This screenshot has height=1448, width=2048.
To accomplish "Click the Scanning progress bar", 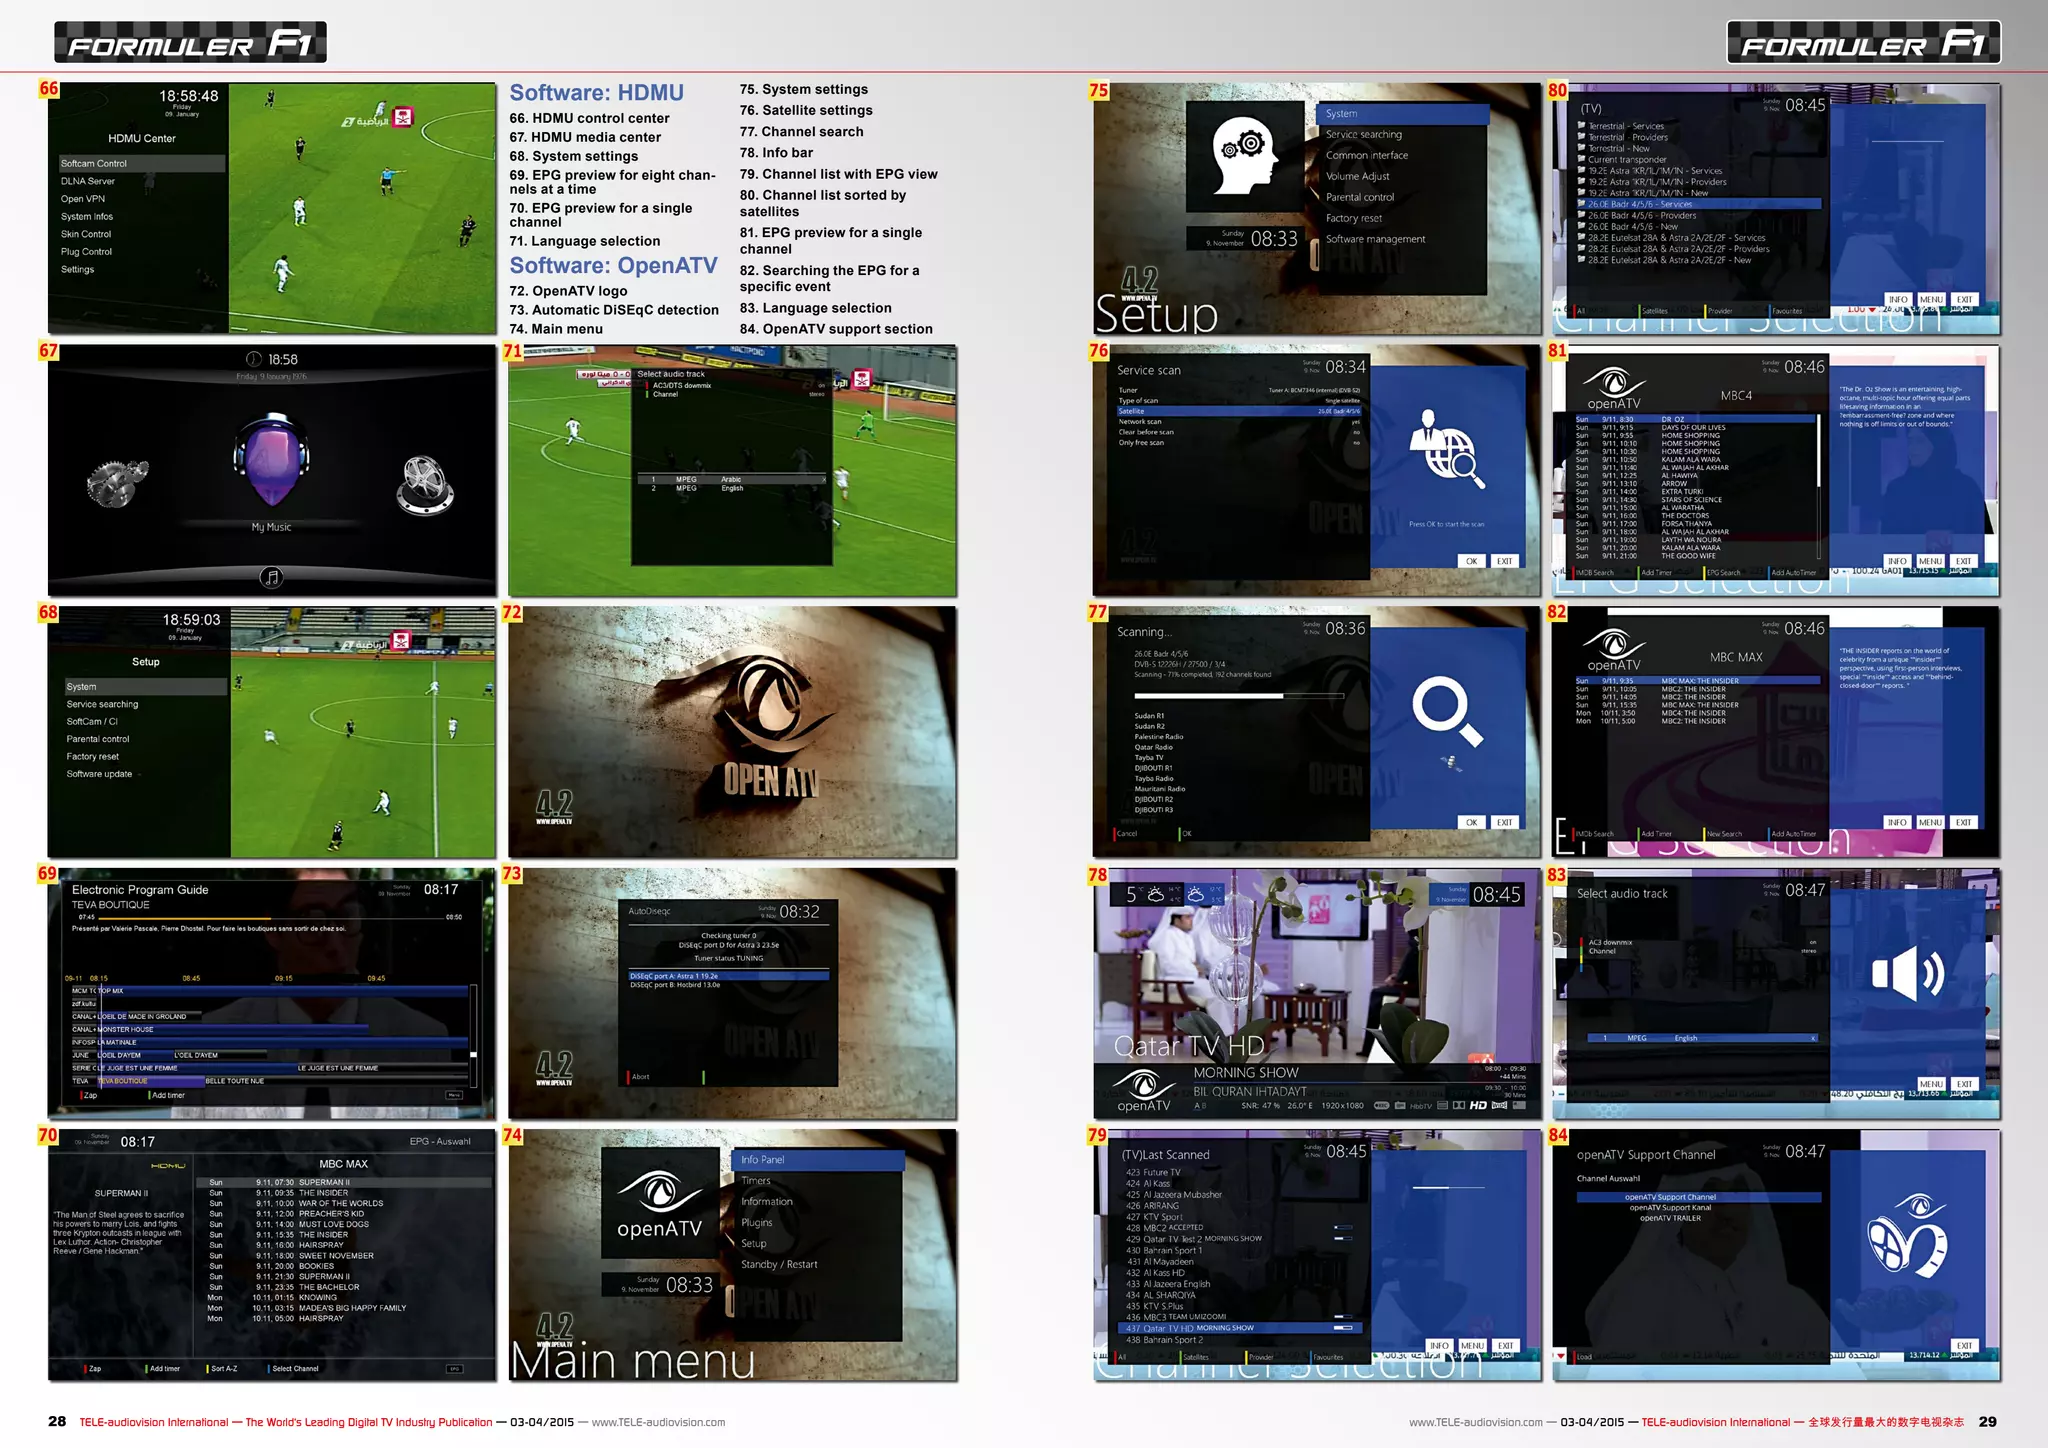I will [1238, 696].
